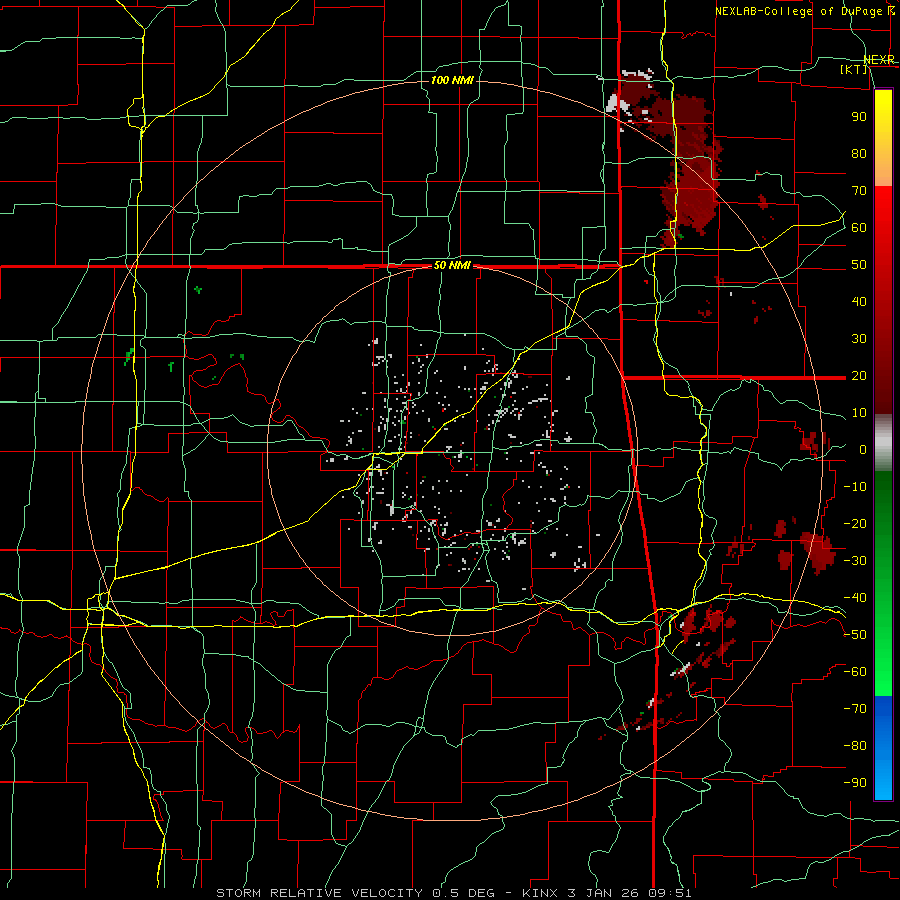This screenshot has width=900, height=900.
Task: Click the "3 JAN 26" date in the caption
Action: pyautogui.click(x=604, y=893)
